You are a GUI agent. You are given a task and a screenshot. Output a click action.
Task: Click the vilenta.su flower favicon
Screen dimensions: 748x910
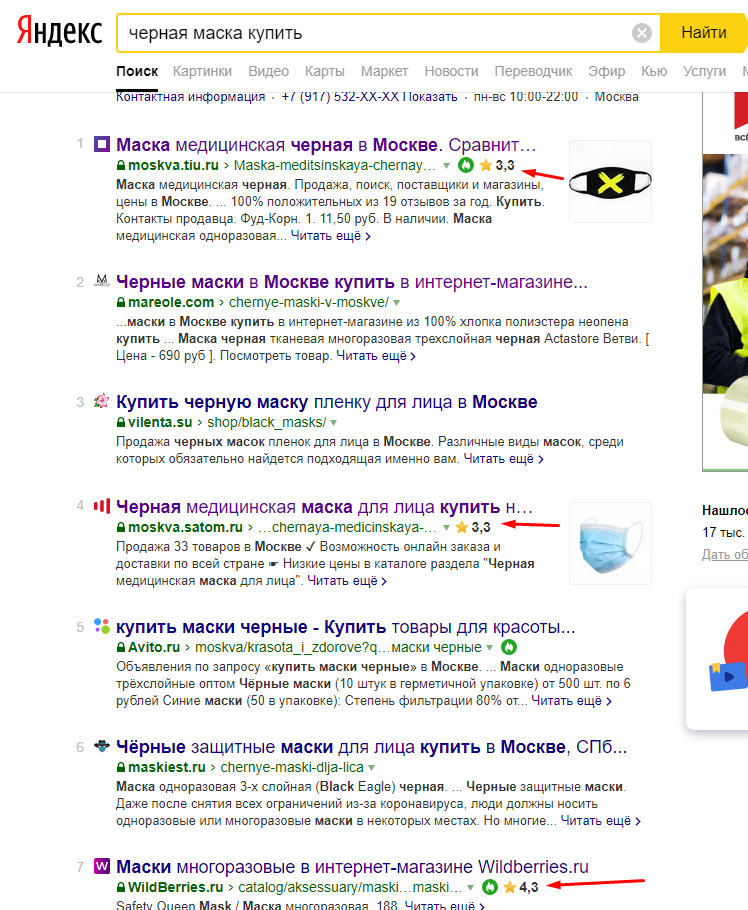click(101, 402)
